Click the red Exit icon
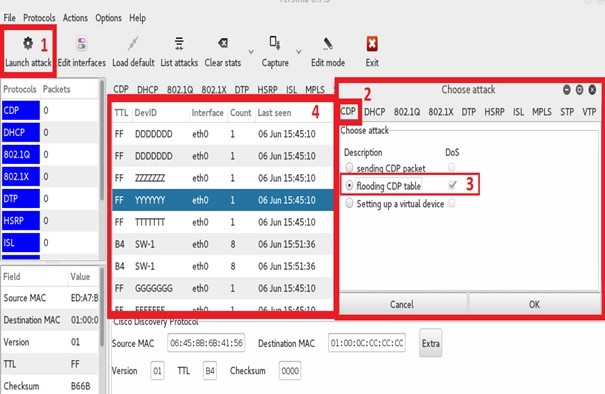Image resolution: width=605 pixels, height=394 pixels. click(x=372, y=44)
